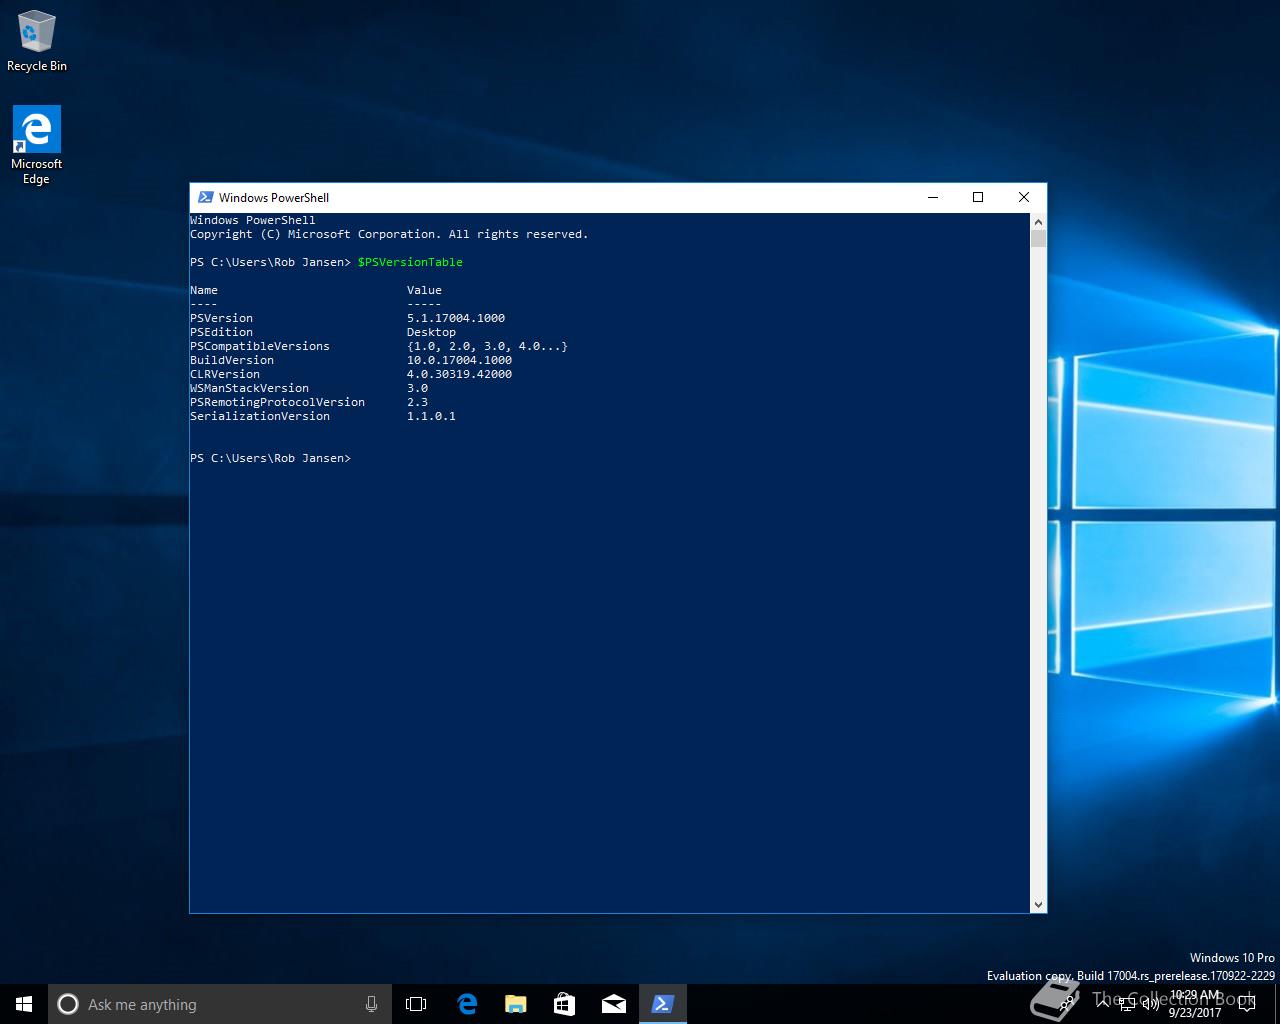Click the PowerShell scrollbar up arrow
1280x1024 pixels.
coord(1038,222)
